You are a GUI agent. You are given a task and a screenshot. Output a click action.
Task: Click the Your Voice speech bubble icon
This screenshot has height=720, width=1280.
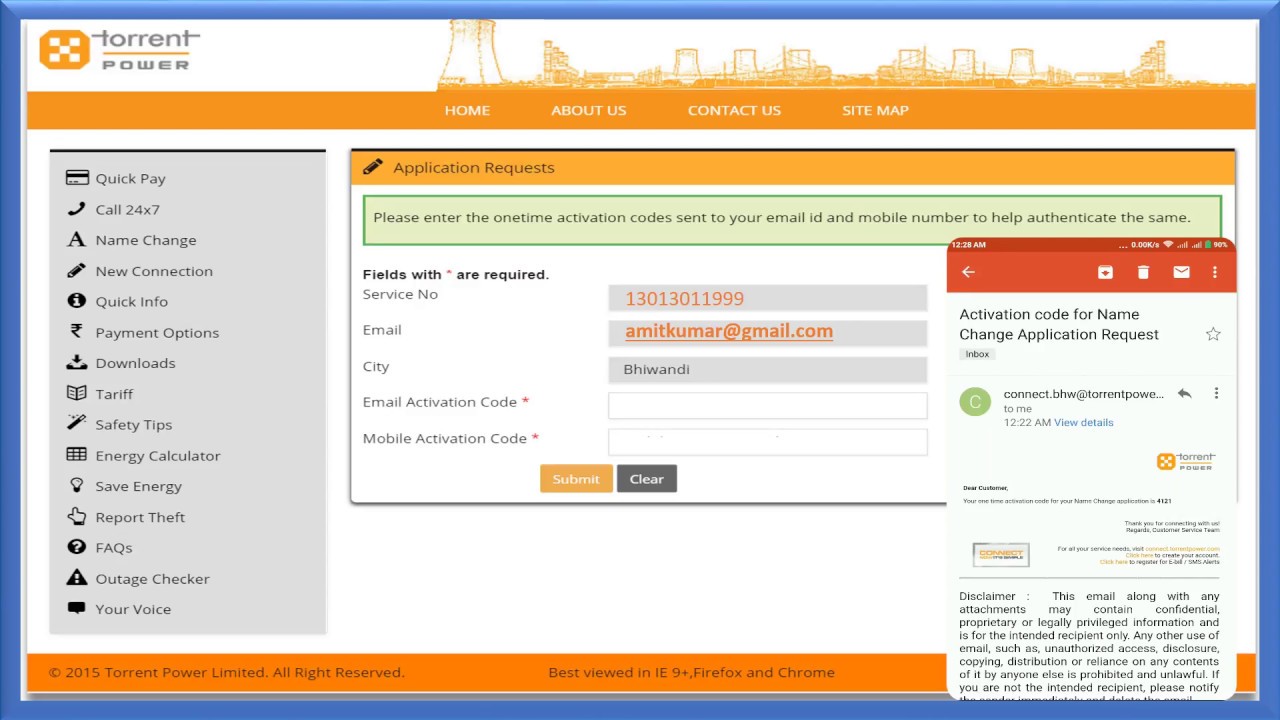[x=77, y=608]
